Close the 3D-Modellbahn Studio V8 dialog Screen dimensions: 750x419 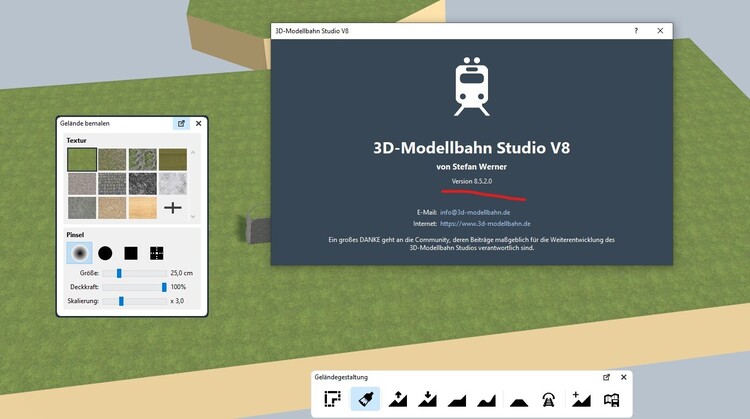coord(660,31)
